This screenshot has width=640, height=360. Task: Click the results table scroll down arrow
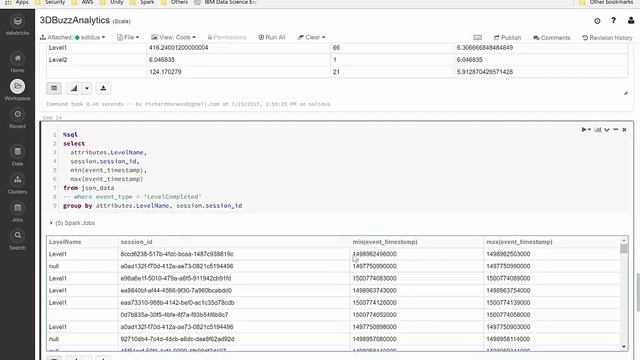(x=624, y=347)
